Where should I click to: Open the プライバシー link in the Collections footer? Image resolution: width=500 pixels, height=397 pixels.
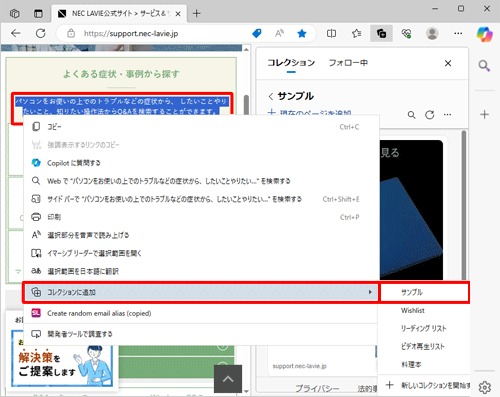317,389
